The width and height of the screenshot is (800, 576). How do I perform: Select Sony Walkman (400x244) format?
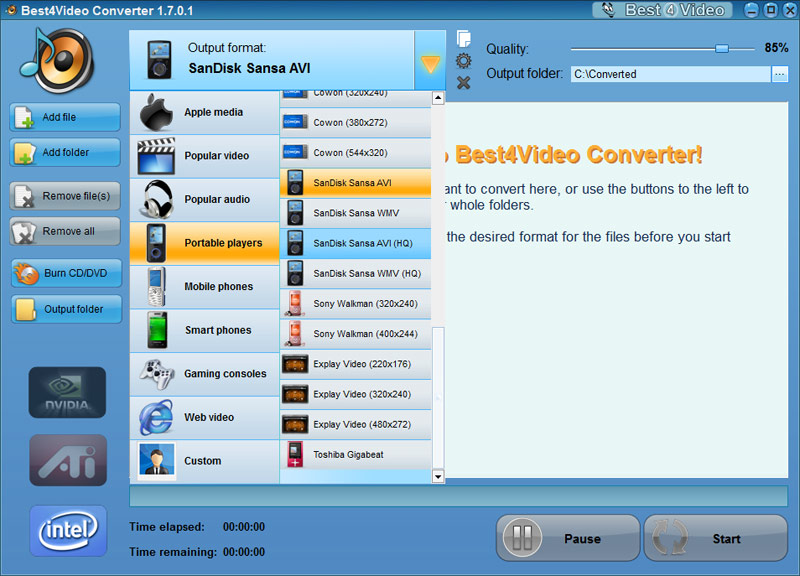tap(356, 334)
